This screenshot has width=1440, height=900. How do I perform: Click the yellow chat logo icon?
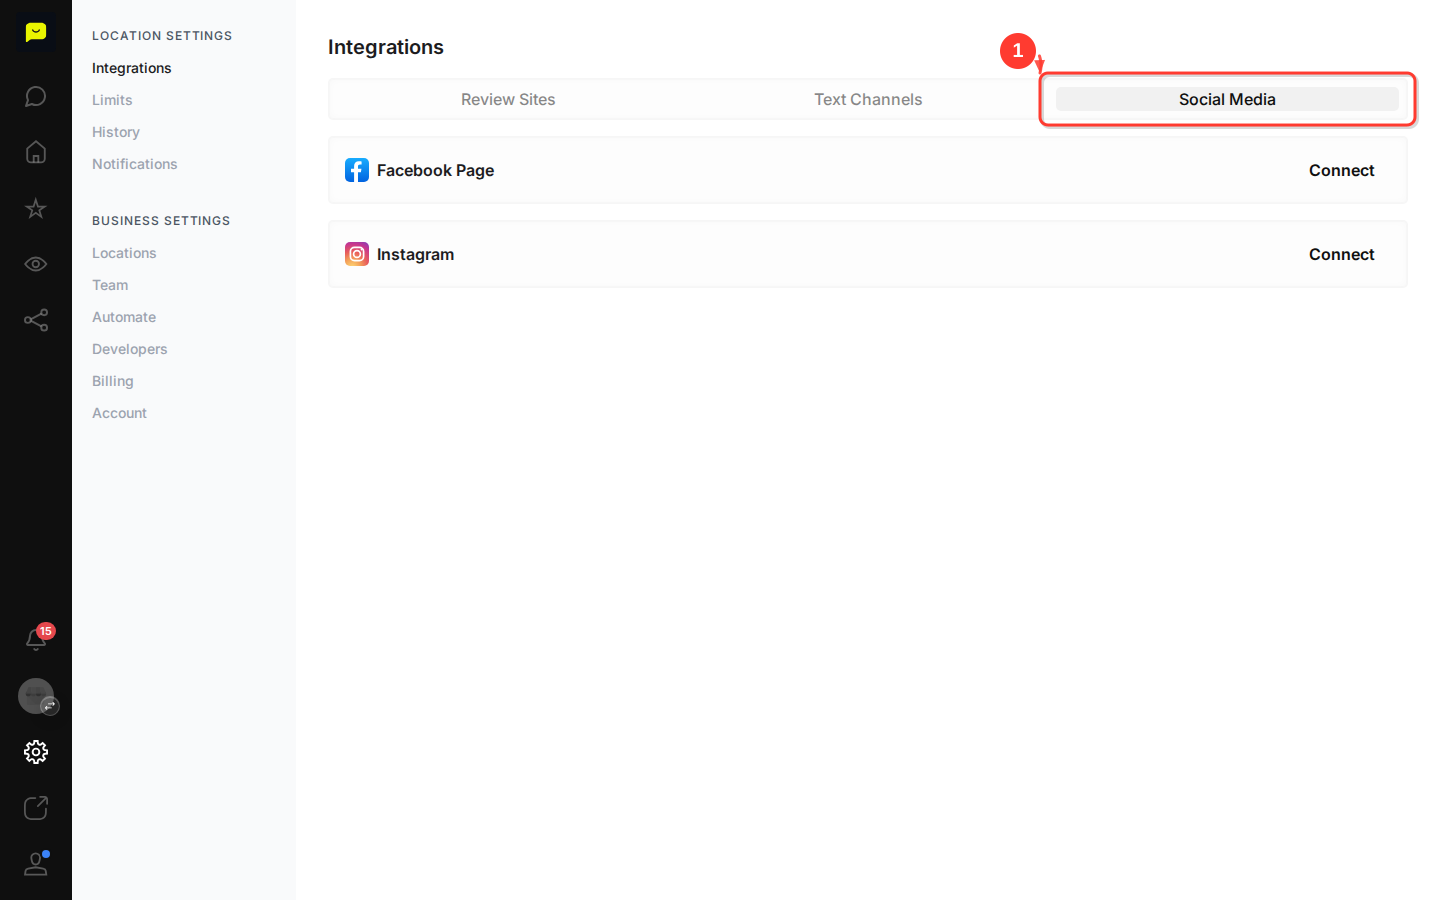click(x=36, y=33)
